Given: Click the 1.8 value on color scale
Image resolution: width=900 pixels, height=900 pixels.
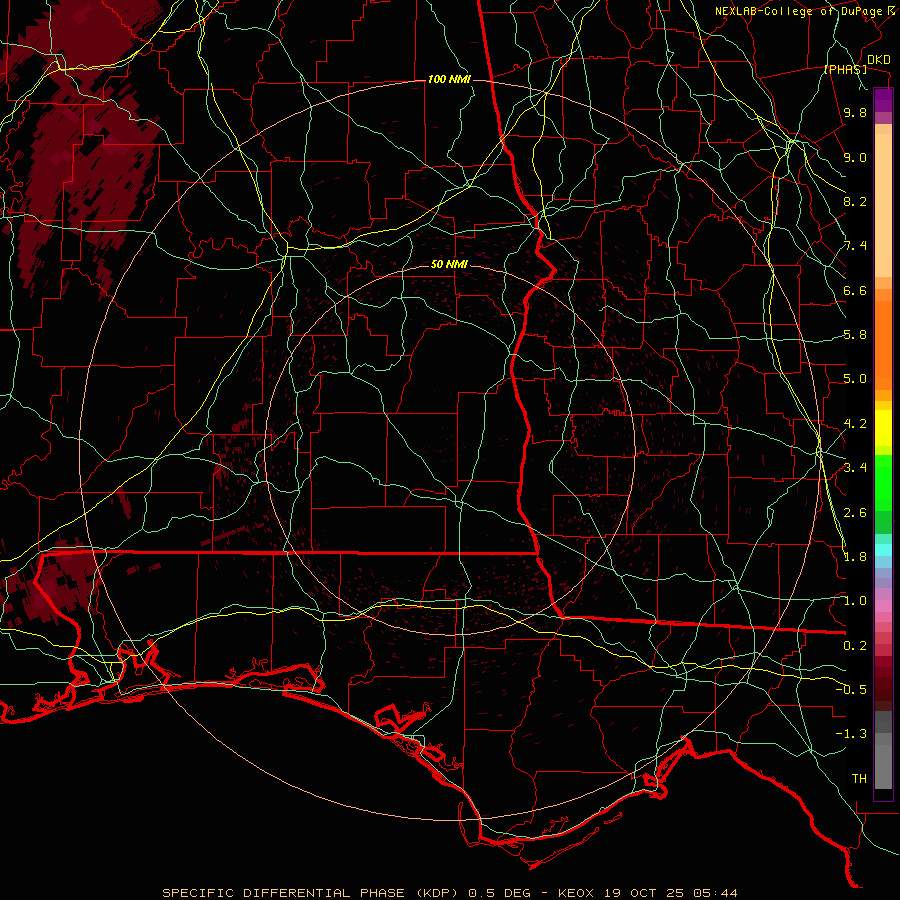Looking at the screenshot, I should [855, 557].
